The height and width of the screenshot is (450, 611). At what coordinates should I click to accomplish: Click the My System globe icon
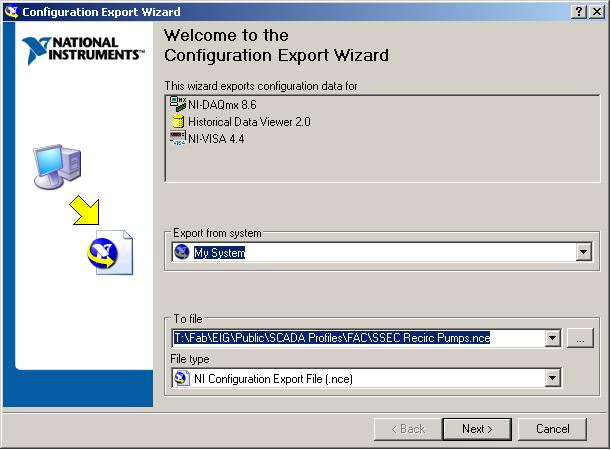click(182, 252)
